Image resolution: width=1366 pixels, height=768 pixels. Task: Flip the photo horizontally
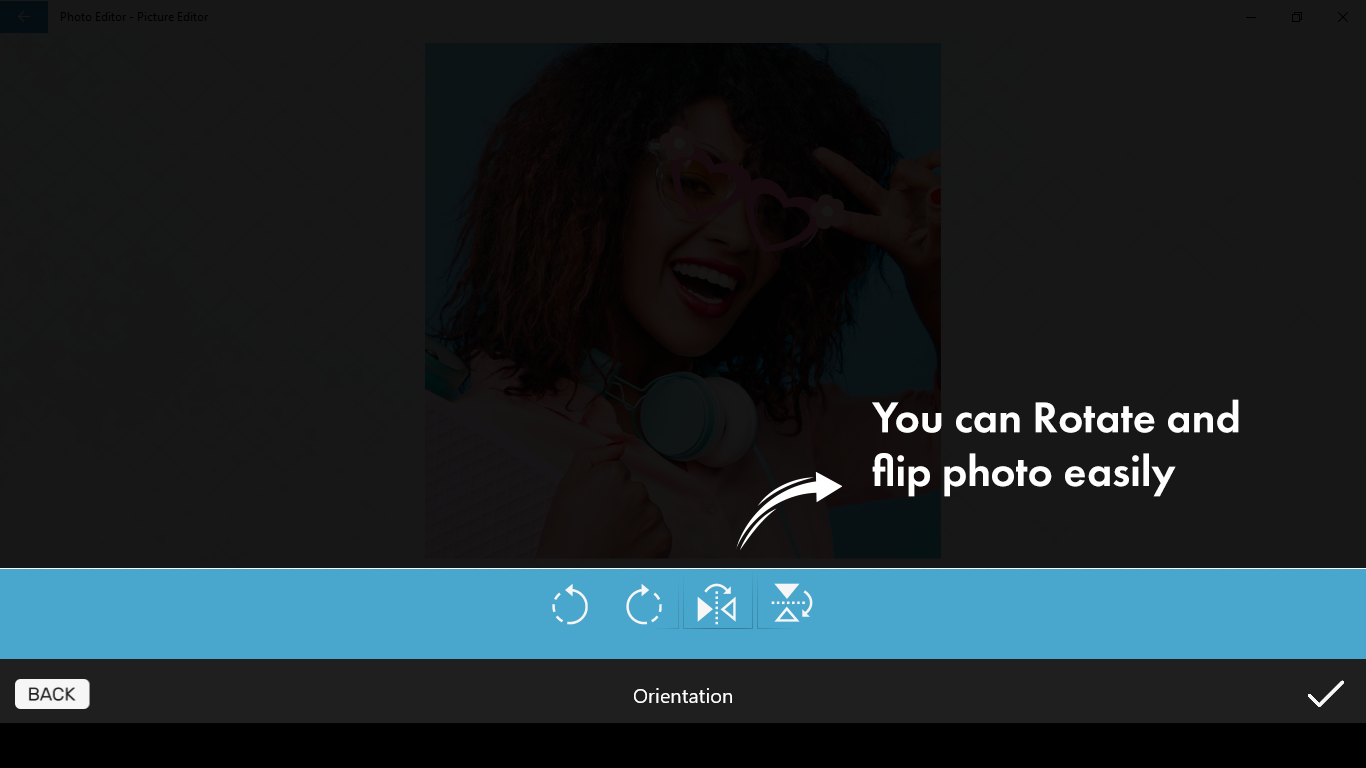point(717,605)
